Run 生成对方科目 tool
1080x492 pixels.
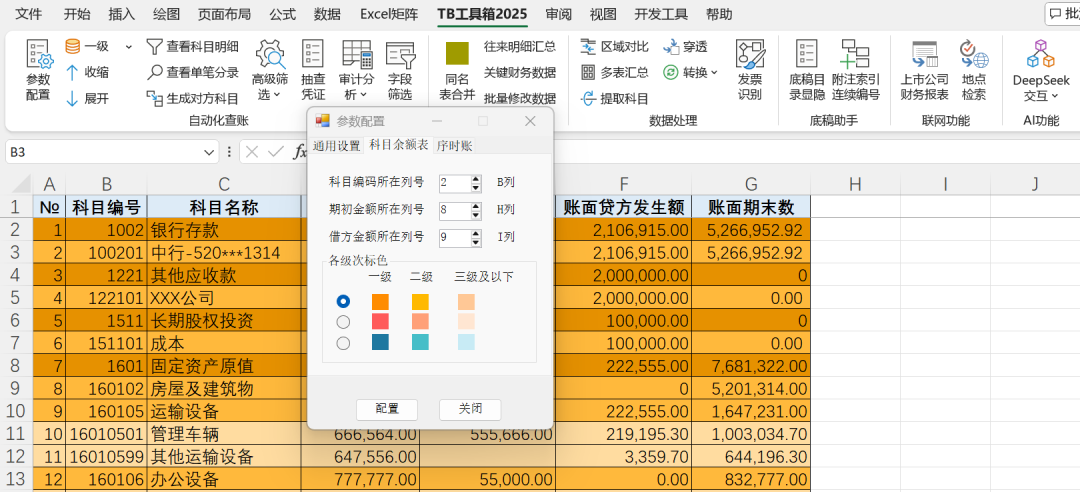click(193, 99)
